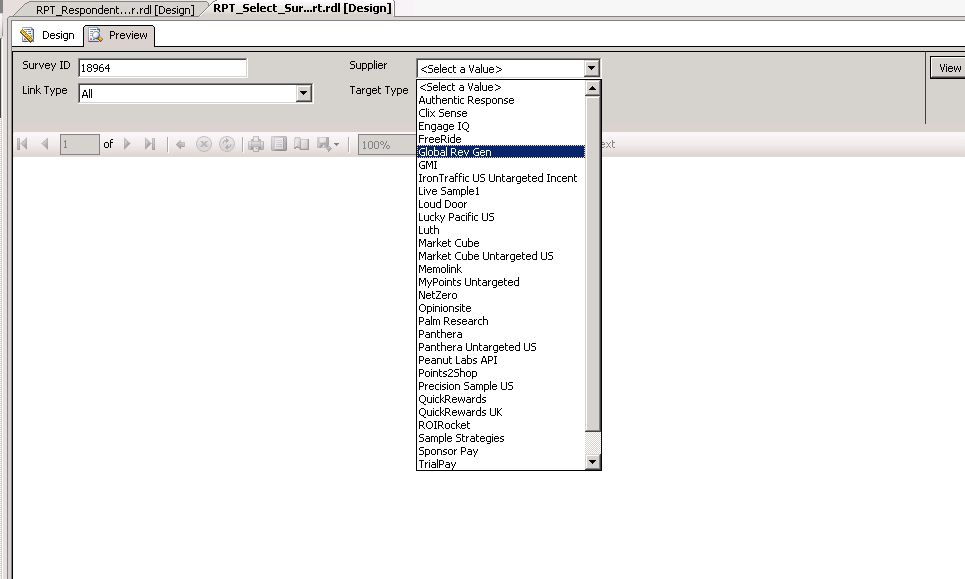Viewport: 965px width, 579px height.
Task: Open page setup
Action: (302, 144)
